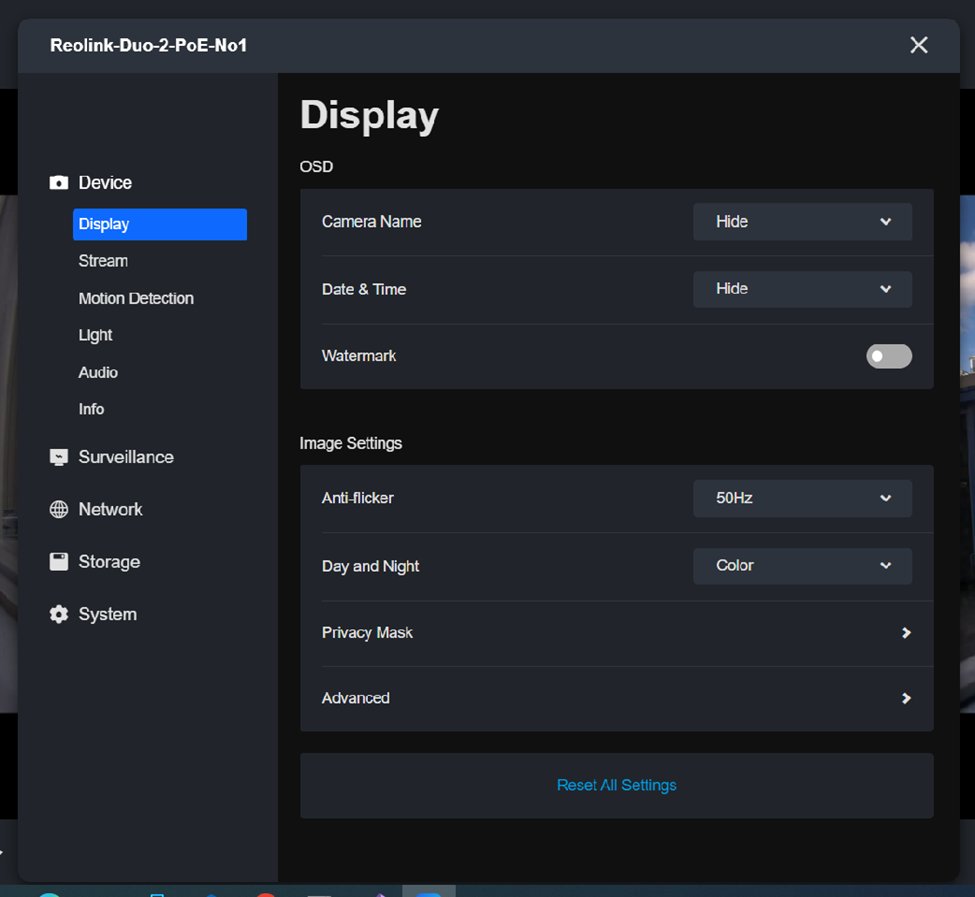Click the Advanced row label
Screen dimensions: 975x897
point(356,698)
